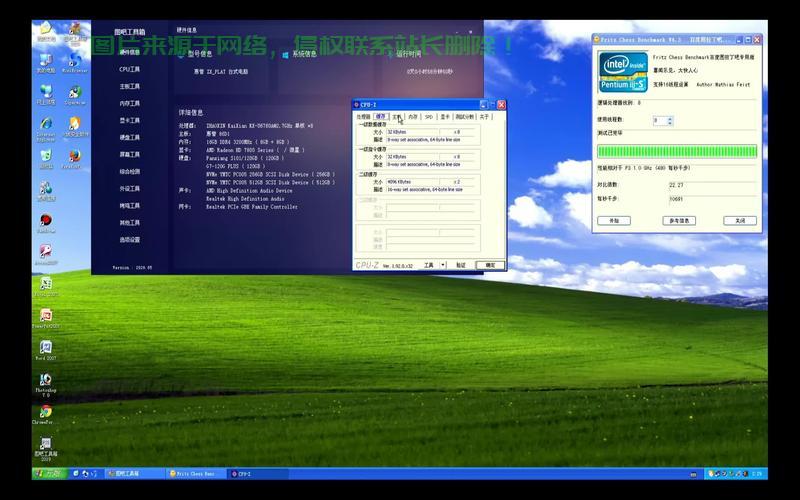
Task: Click the green benchmark progress bar
Action: [677, 151]
